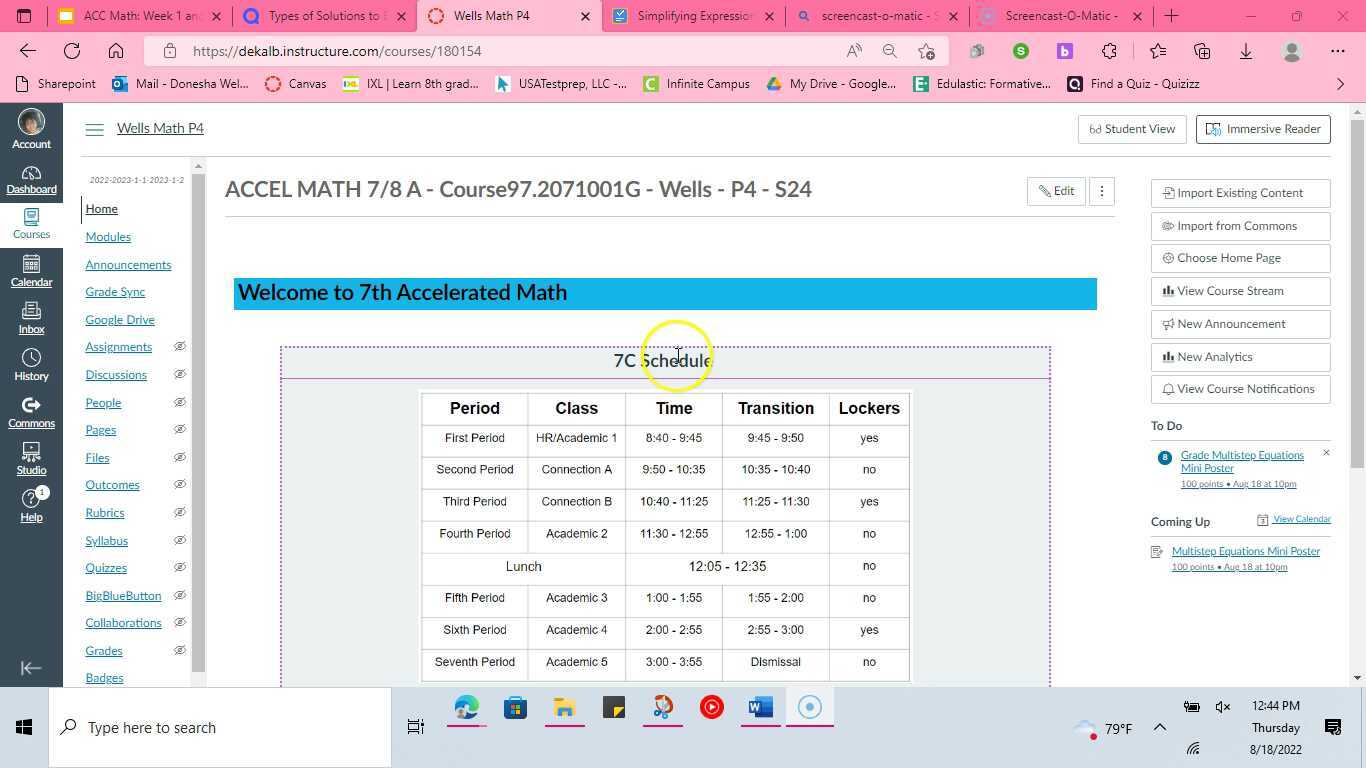The image size is (1366, 768).
Task: Open File Explorer from the taskbar
Action: pyautogui.click(x=564, y=708)
